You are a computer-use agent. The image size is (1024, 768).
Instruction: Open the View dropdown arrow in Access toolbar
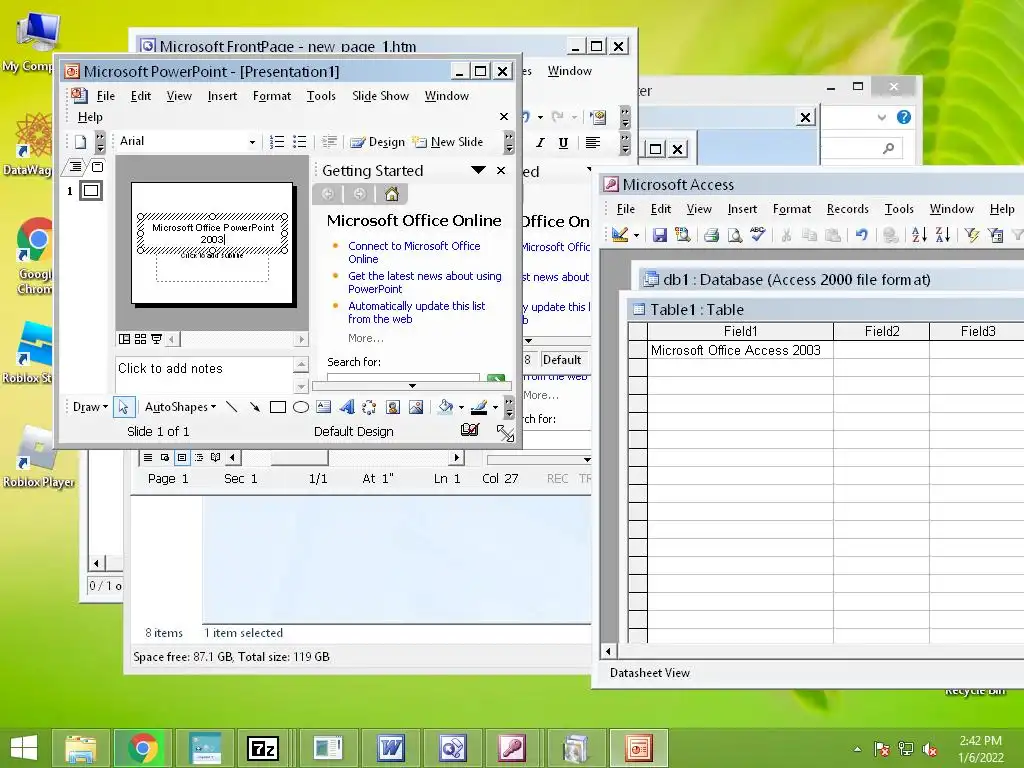(636, 235)
